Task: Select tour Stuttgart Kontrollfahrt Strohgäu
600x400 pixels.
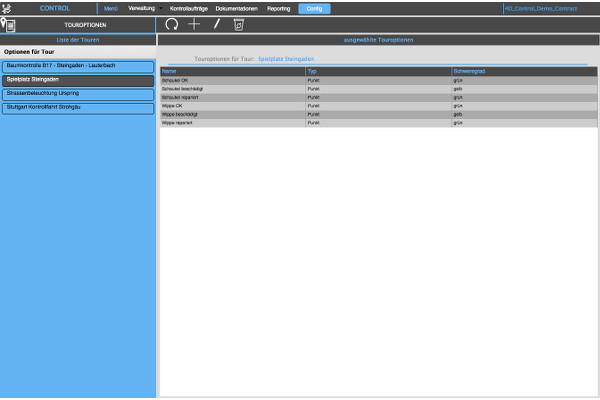Action: pos(78,106)
